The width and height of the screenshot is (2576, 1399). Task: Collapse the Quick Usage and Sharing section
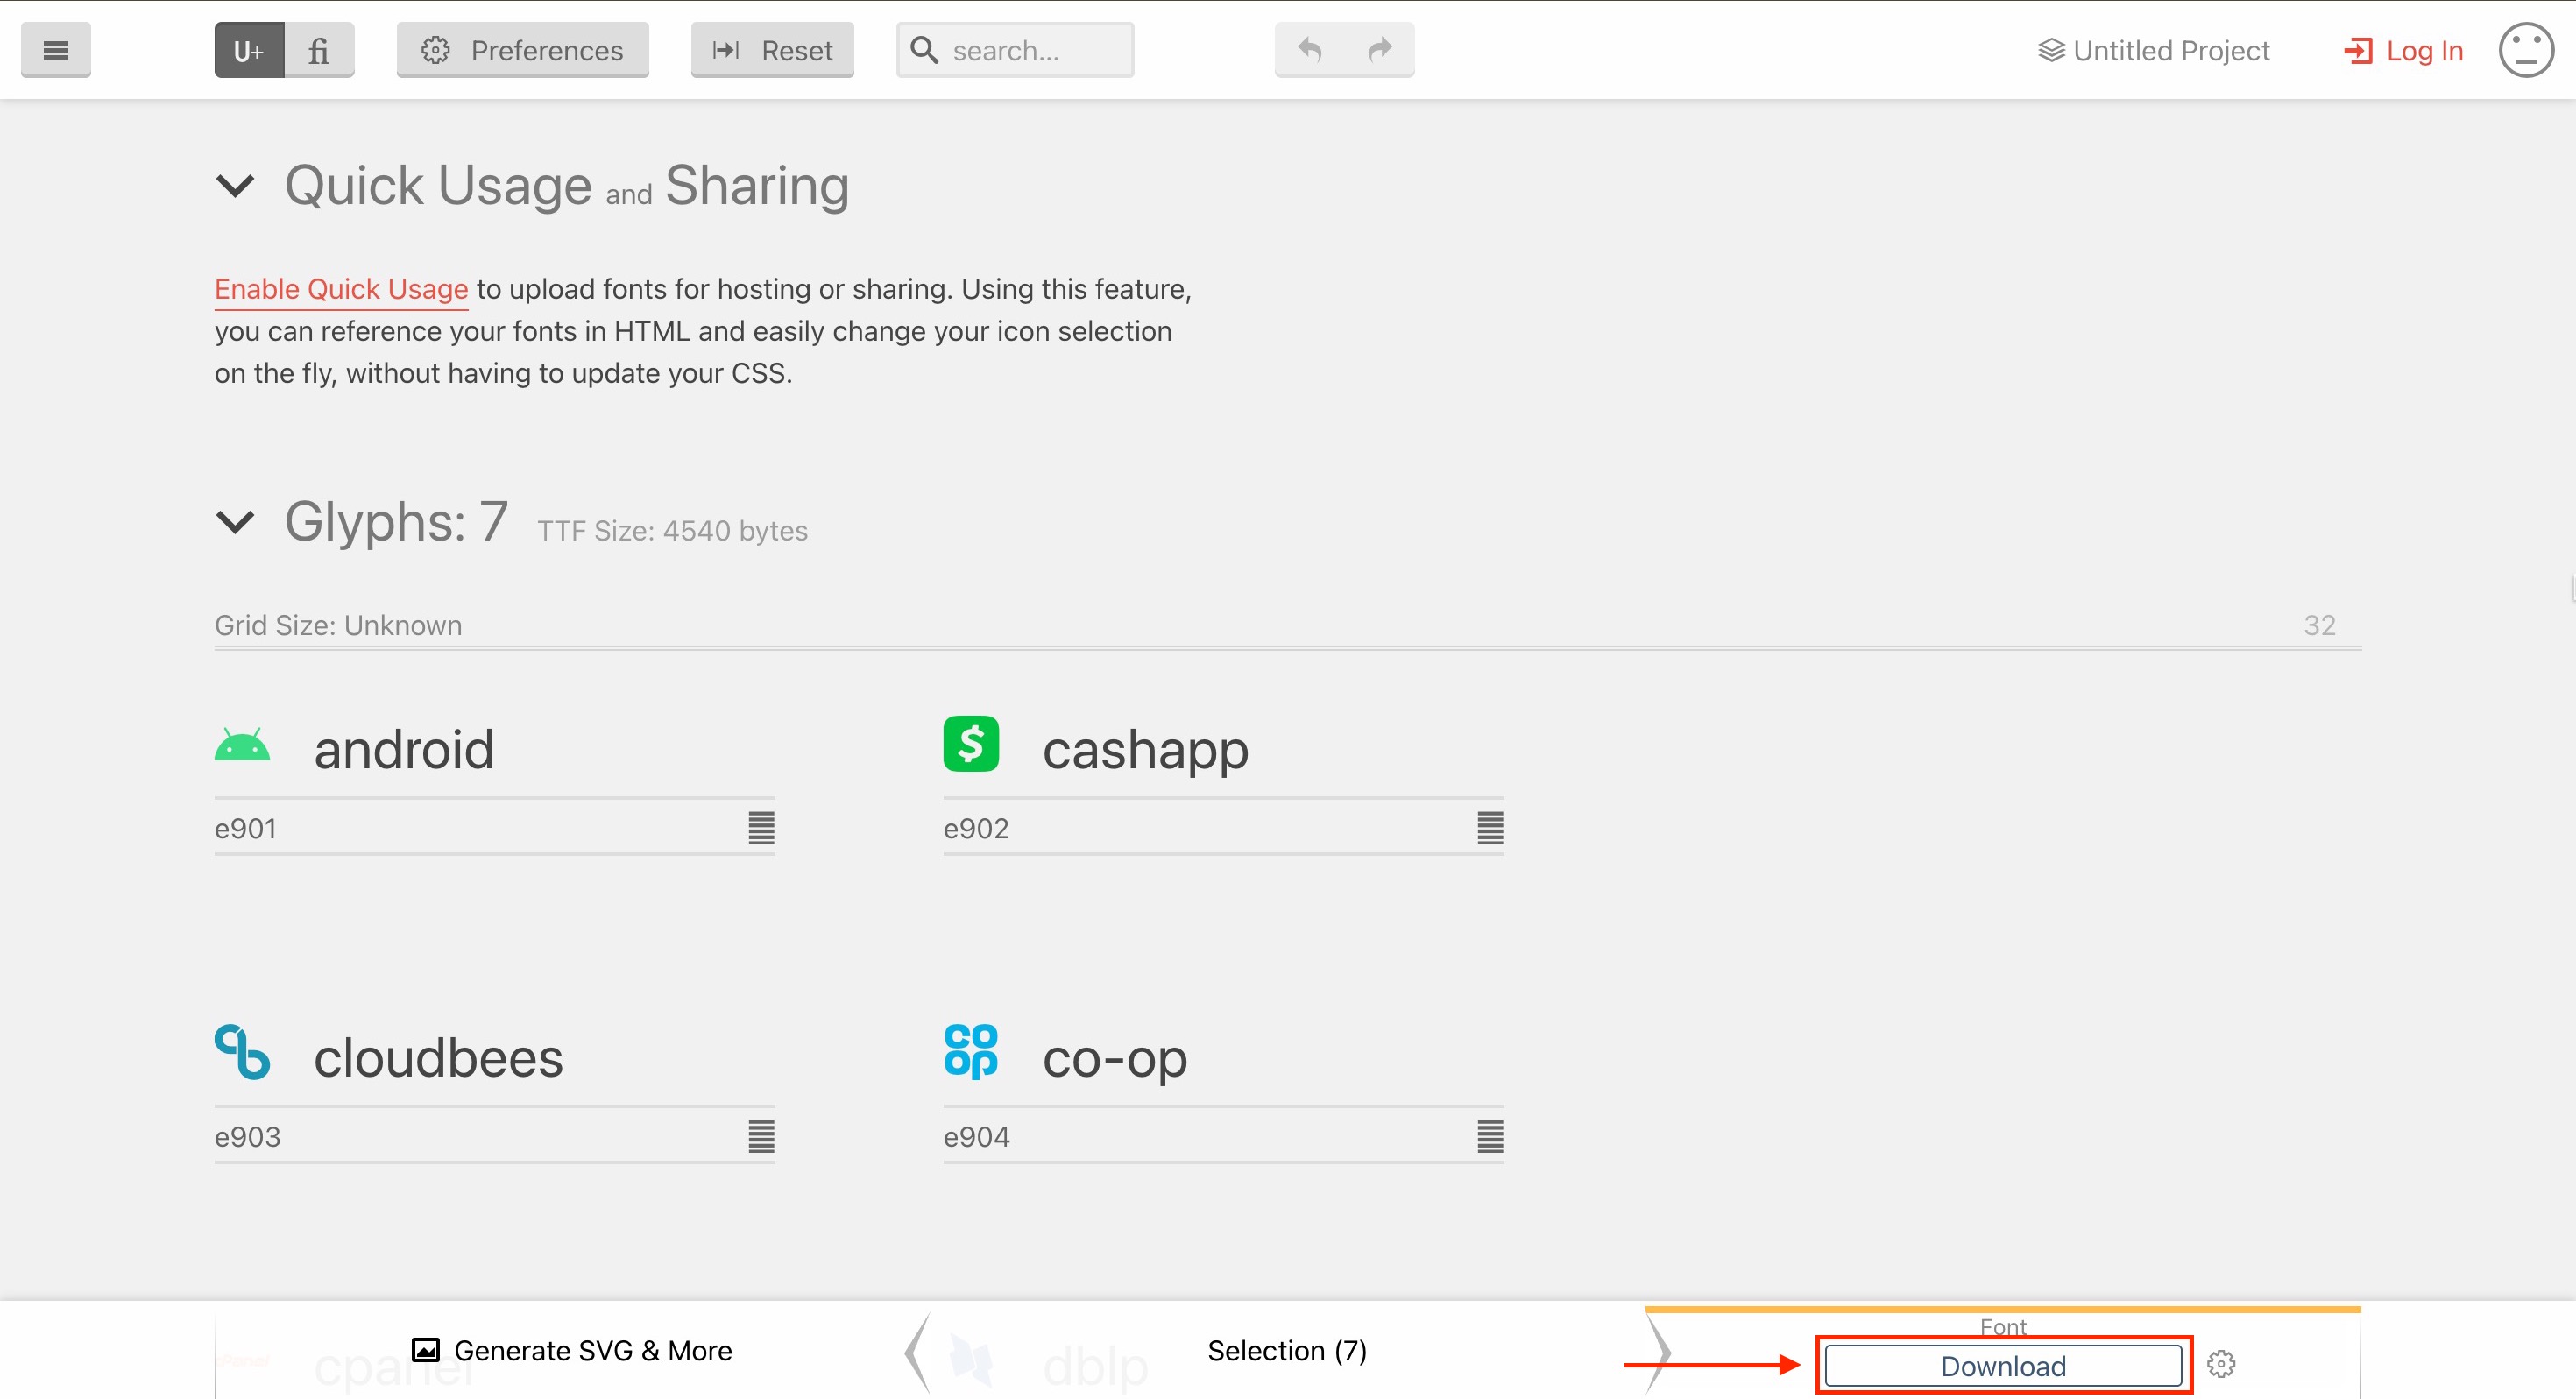tap(235, 186)
